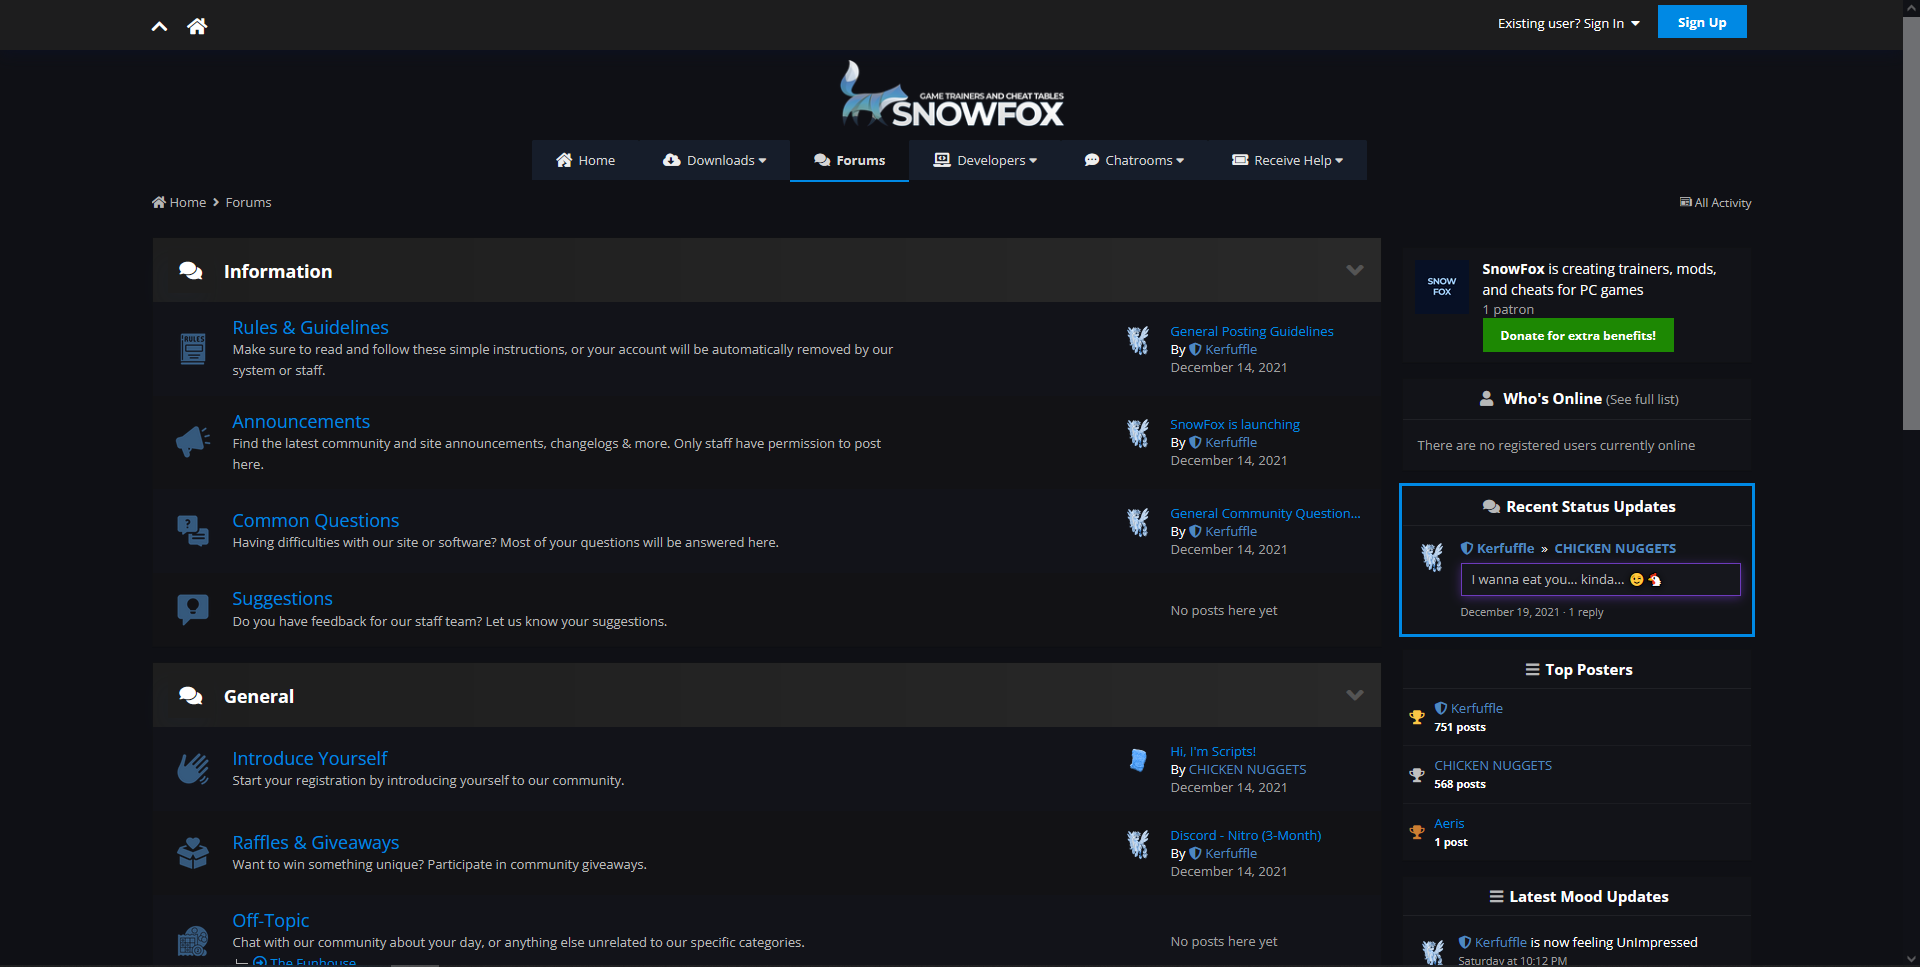Click avatar beside General Posting Guidelines

pyautogui.click(x=1138, y=340)
